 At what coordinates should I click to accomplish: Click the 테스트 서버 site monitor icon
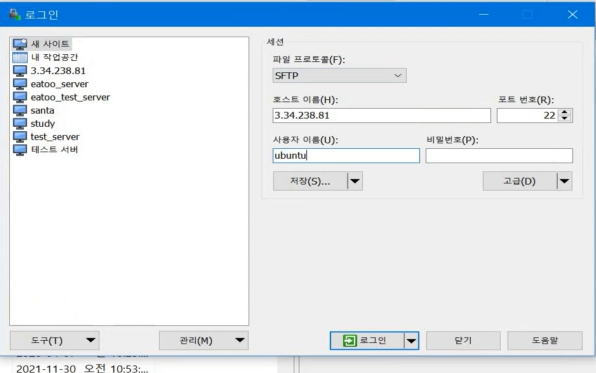click(x=20, y=150)
